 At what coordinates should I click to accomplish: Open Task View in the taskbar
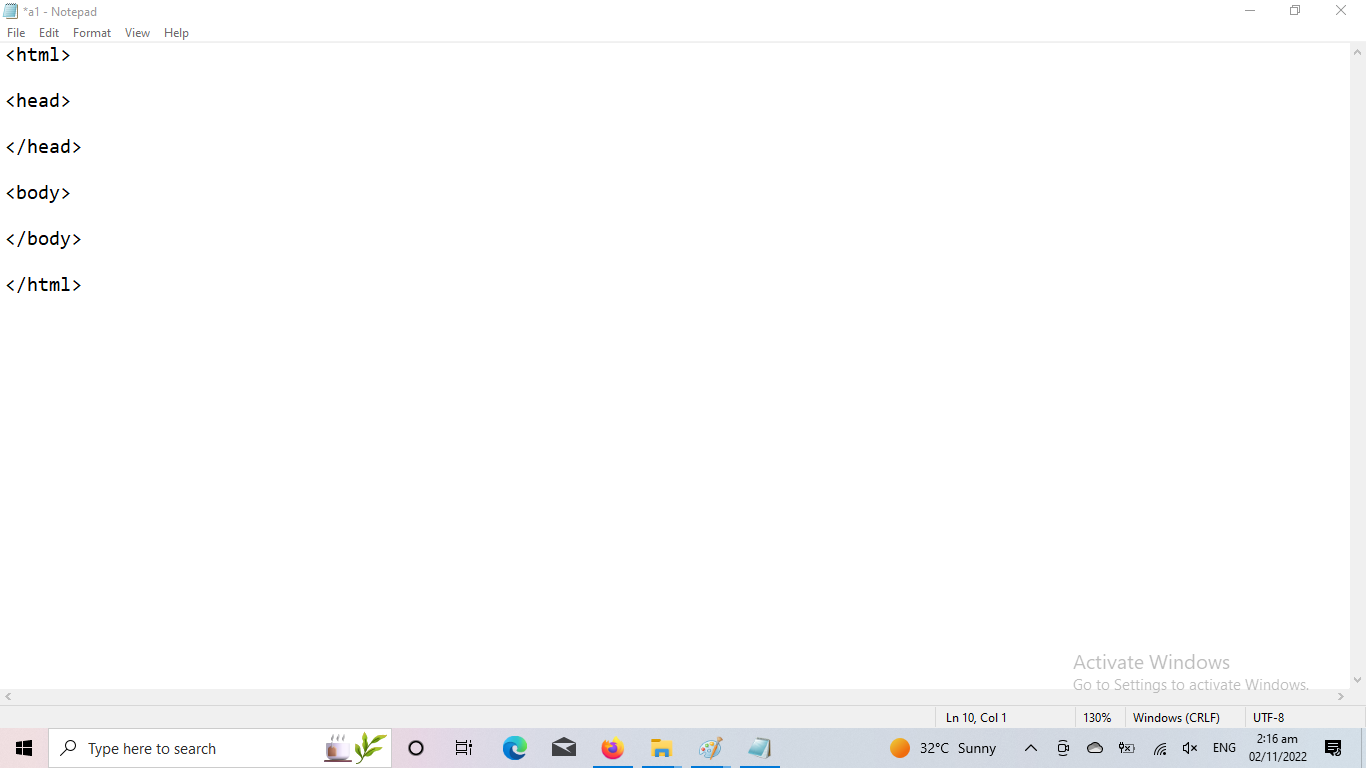pyautogui.click(x=464, y=748)
